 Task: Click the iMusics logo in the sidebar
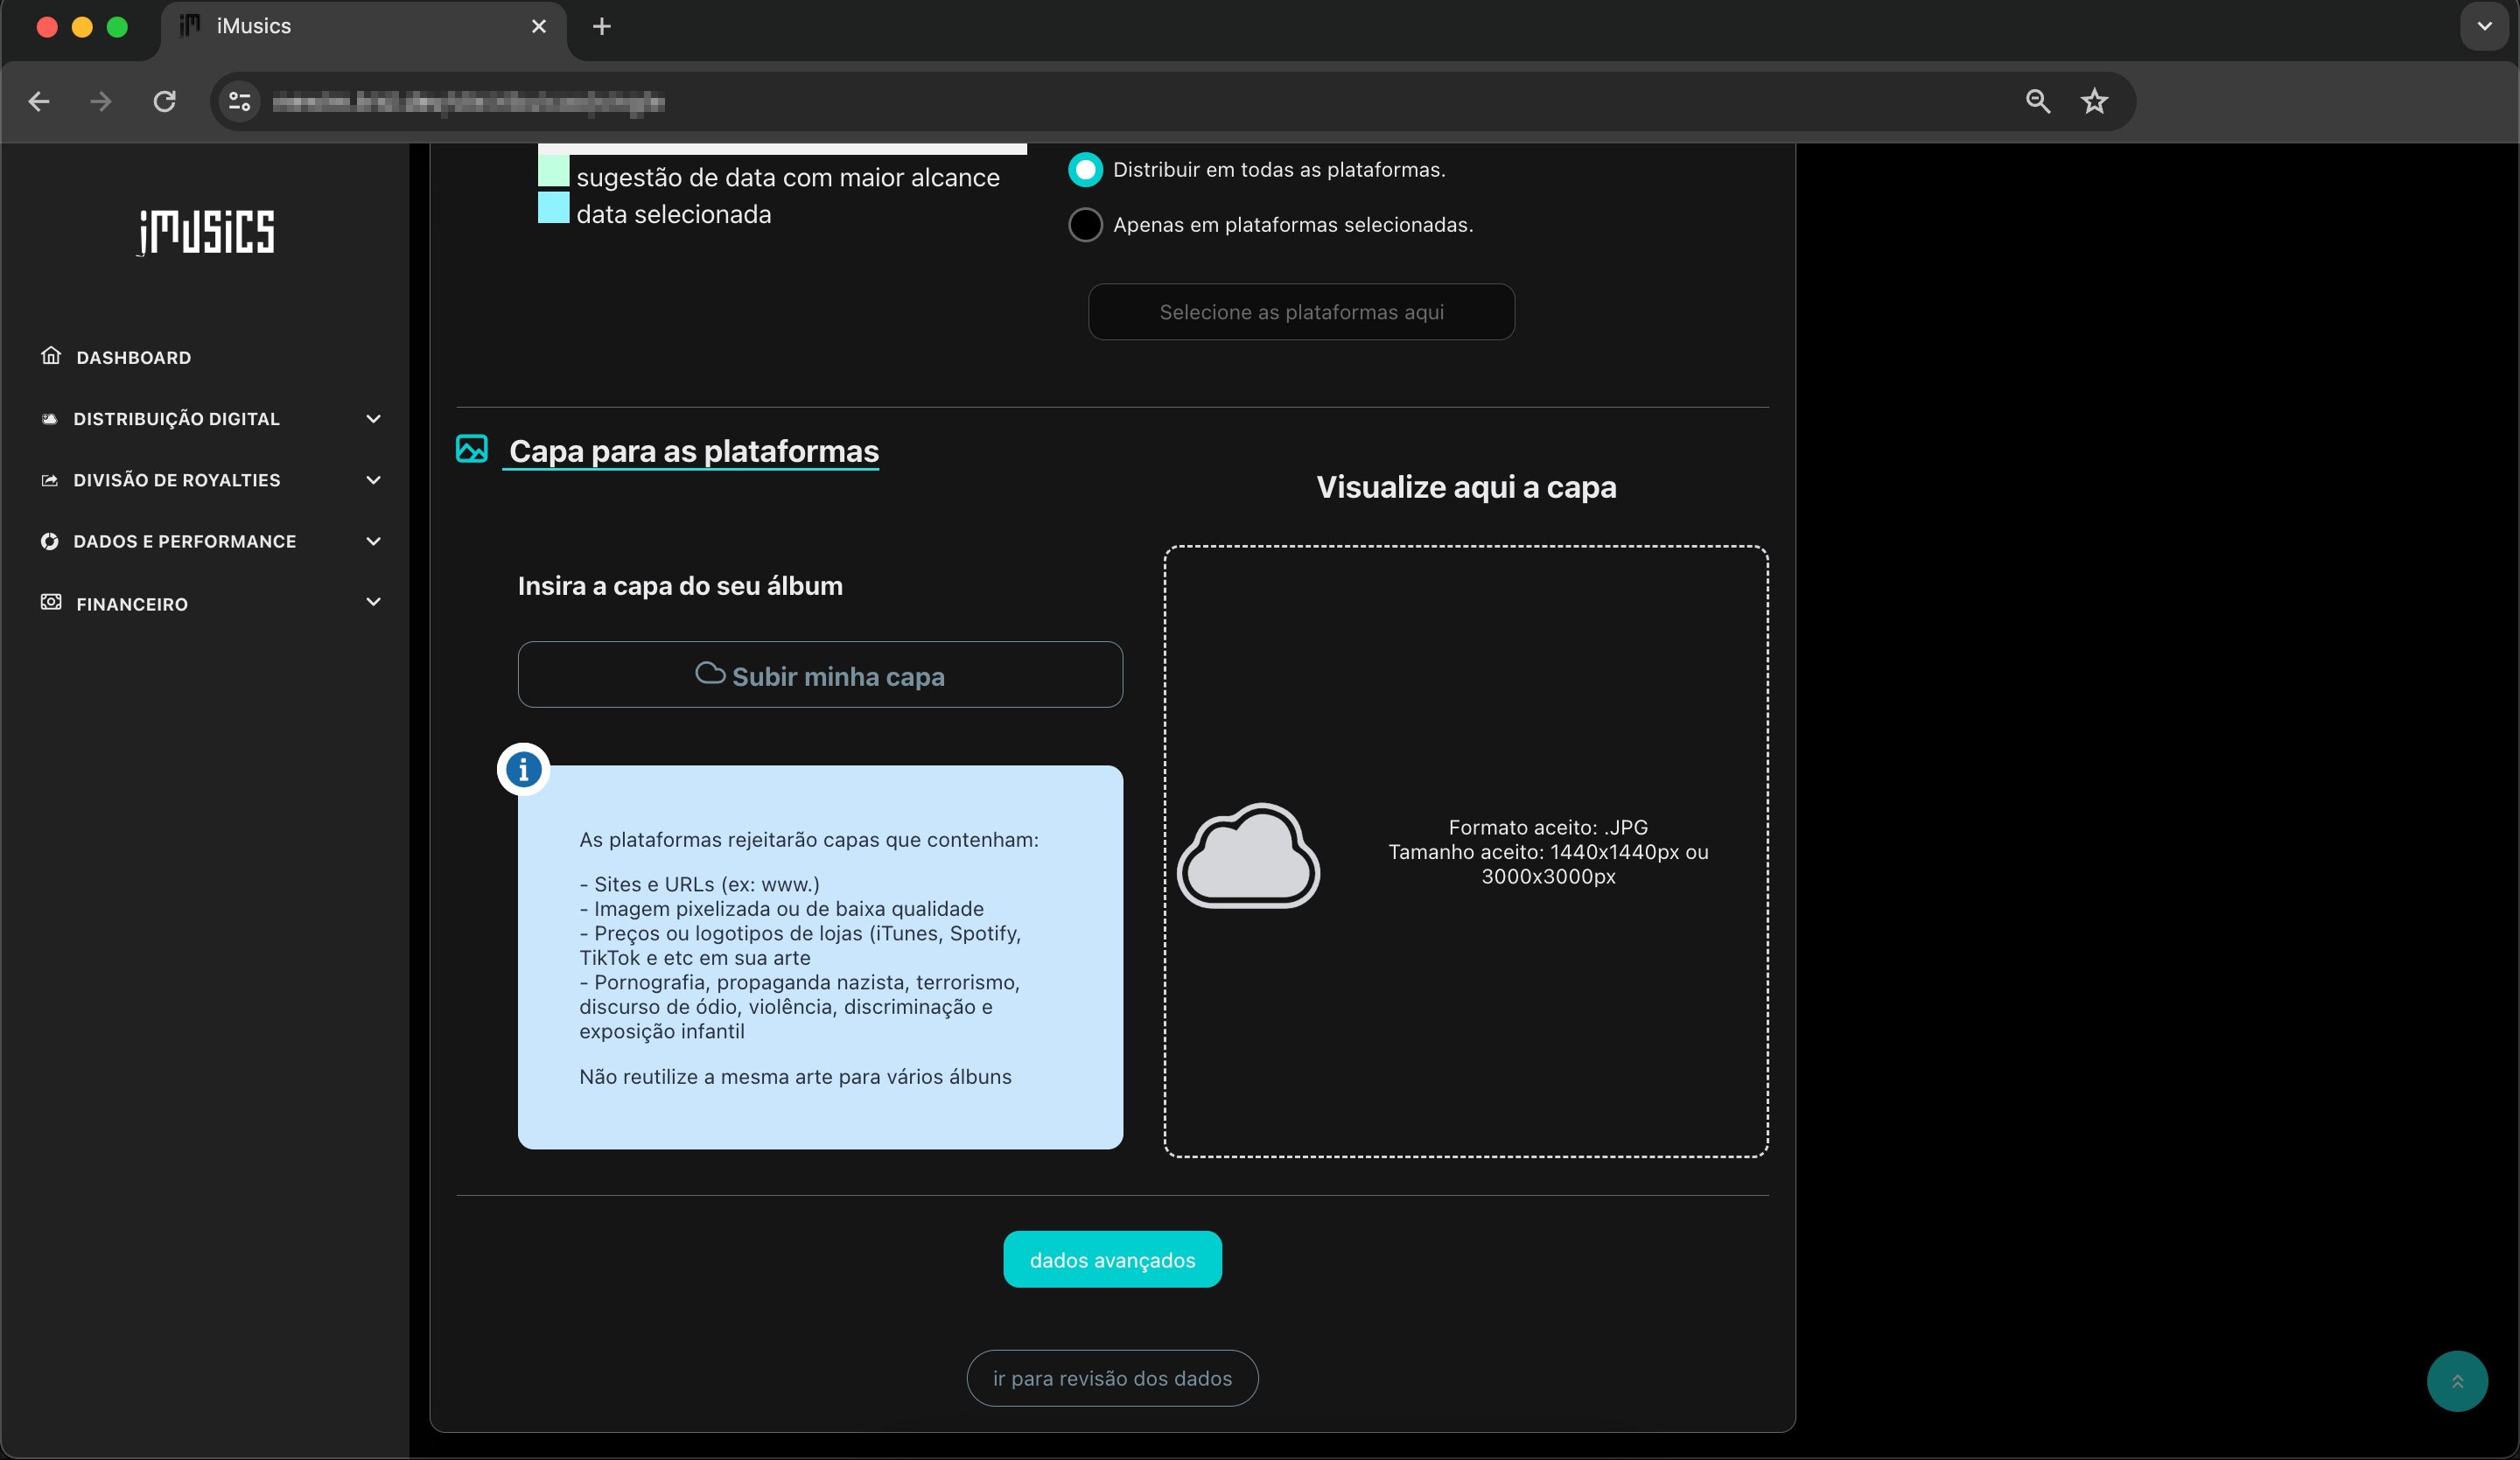pos(206,232)
